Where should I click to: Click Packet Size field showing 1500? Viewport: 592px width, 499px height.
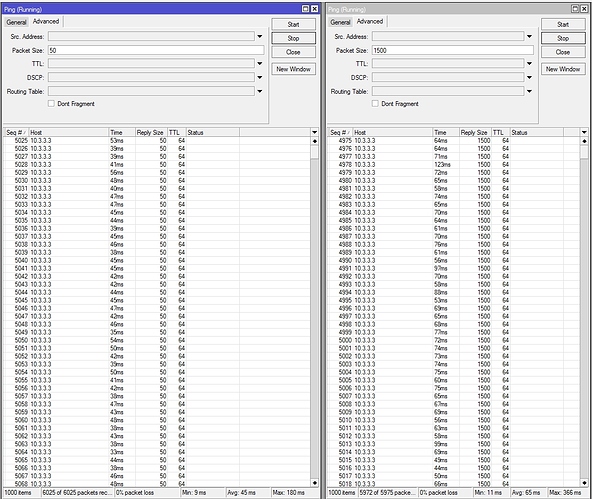(x=453, y=50)
